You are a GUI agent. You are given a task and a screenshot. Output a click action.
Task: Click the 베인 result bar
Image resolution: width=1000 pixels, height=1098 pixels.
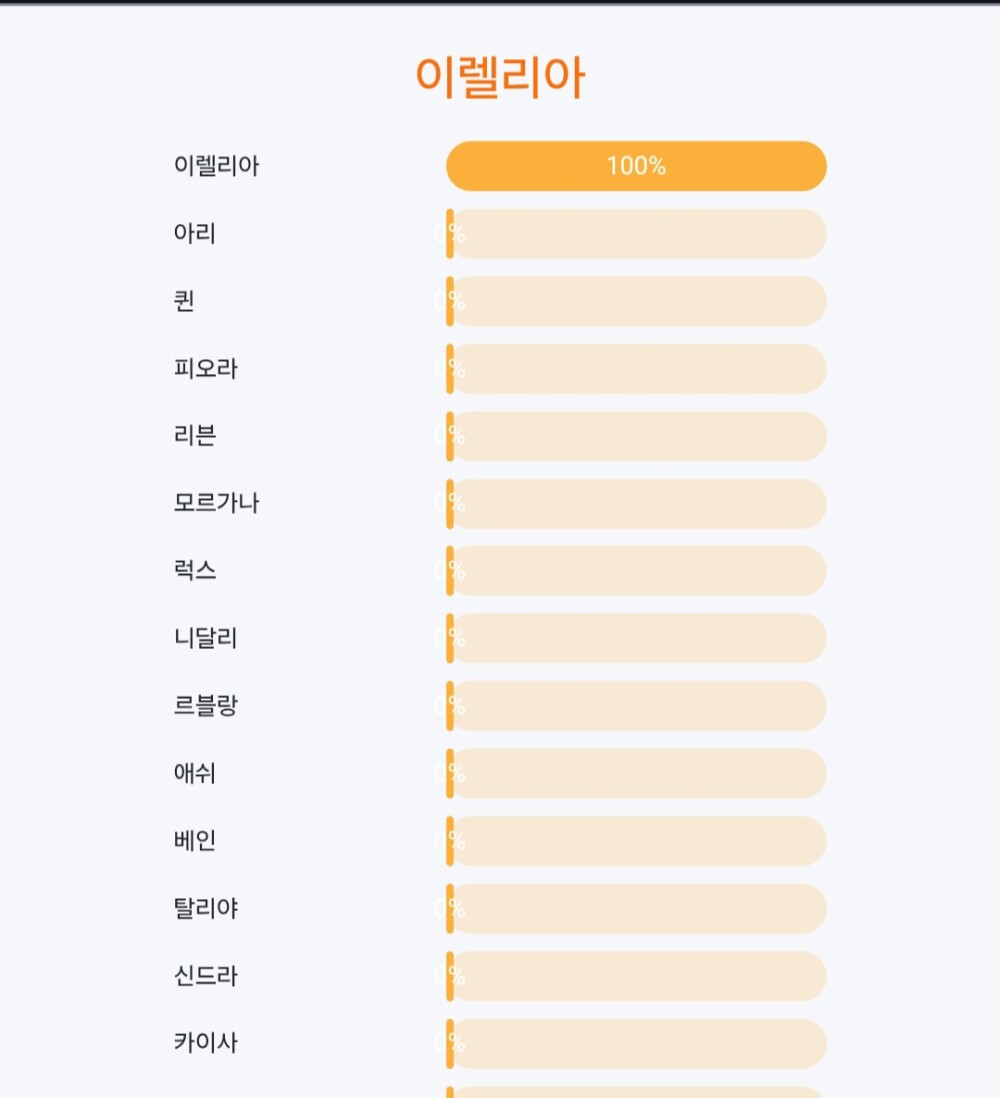[x=636, y=841]
